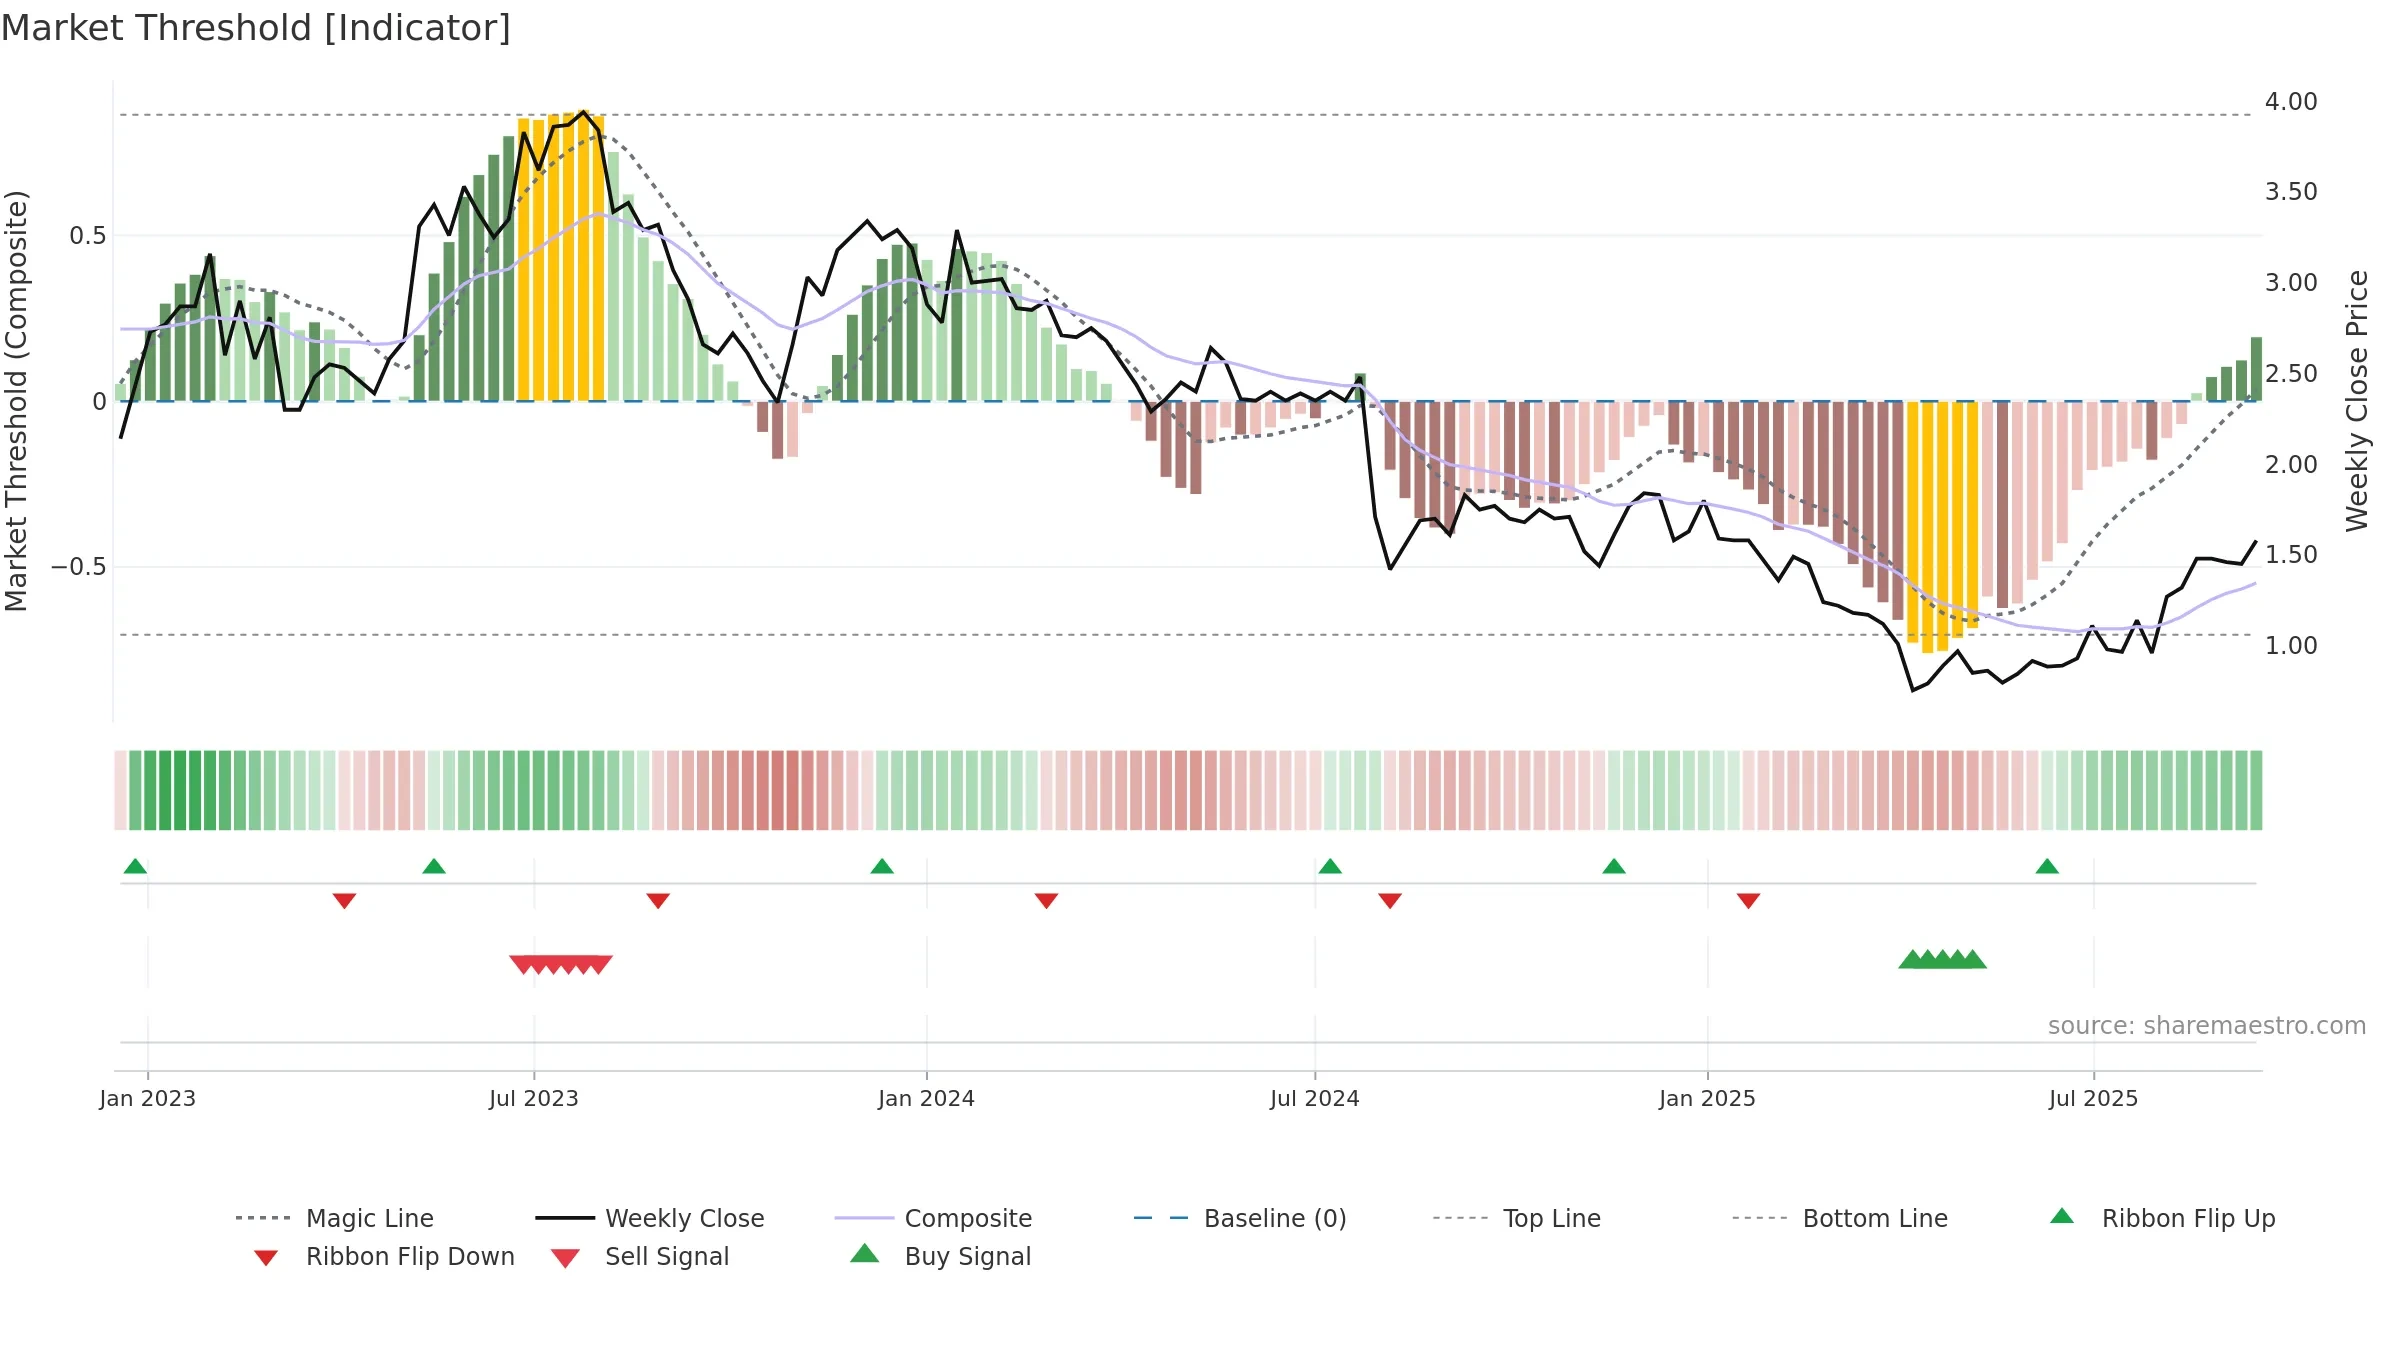Click the ribbon flip up marker near May 2023
The image size is (2400, 1350).
pos(434,866)
